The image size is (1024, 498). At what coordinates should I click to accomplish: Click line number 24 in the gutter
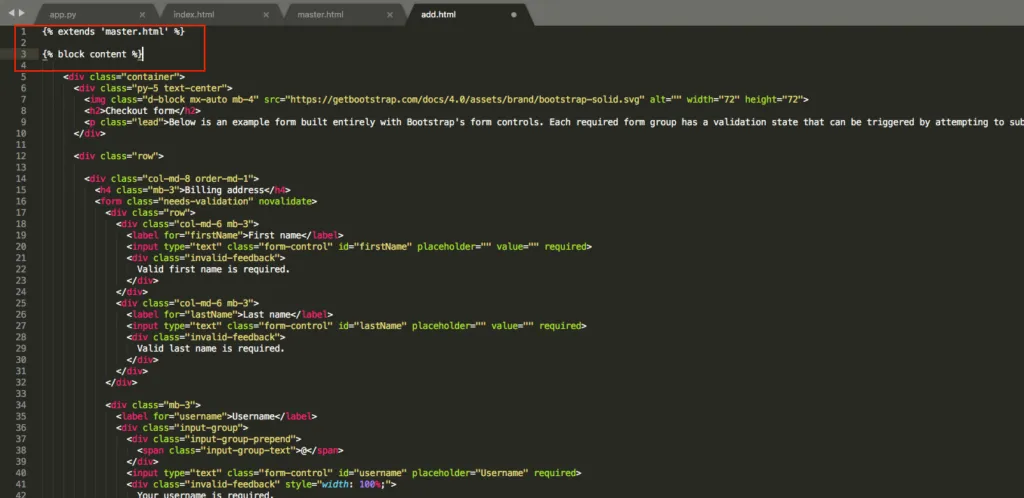click(22, 292)
